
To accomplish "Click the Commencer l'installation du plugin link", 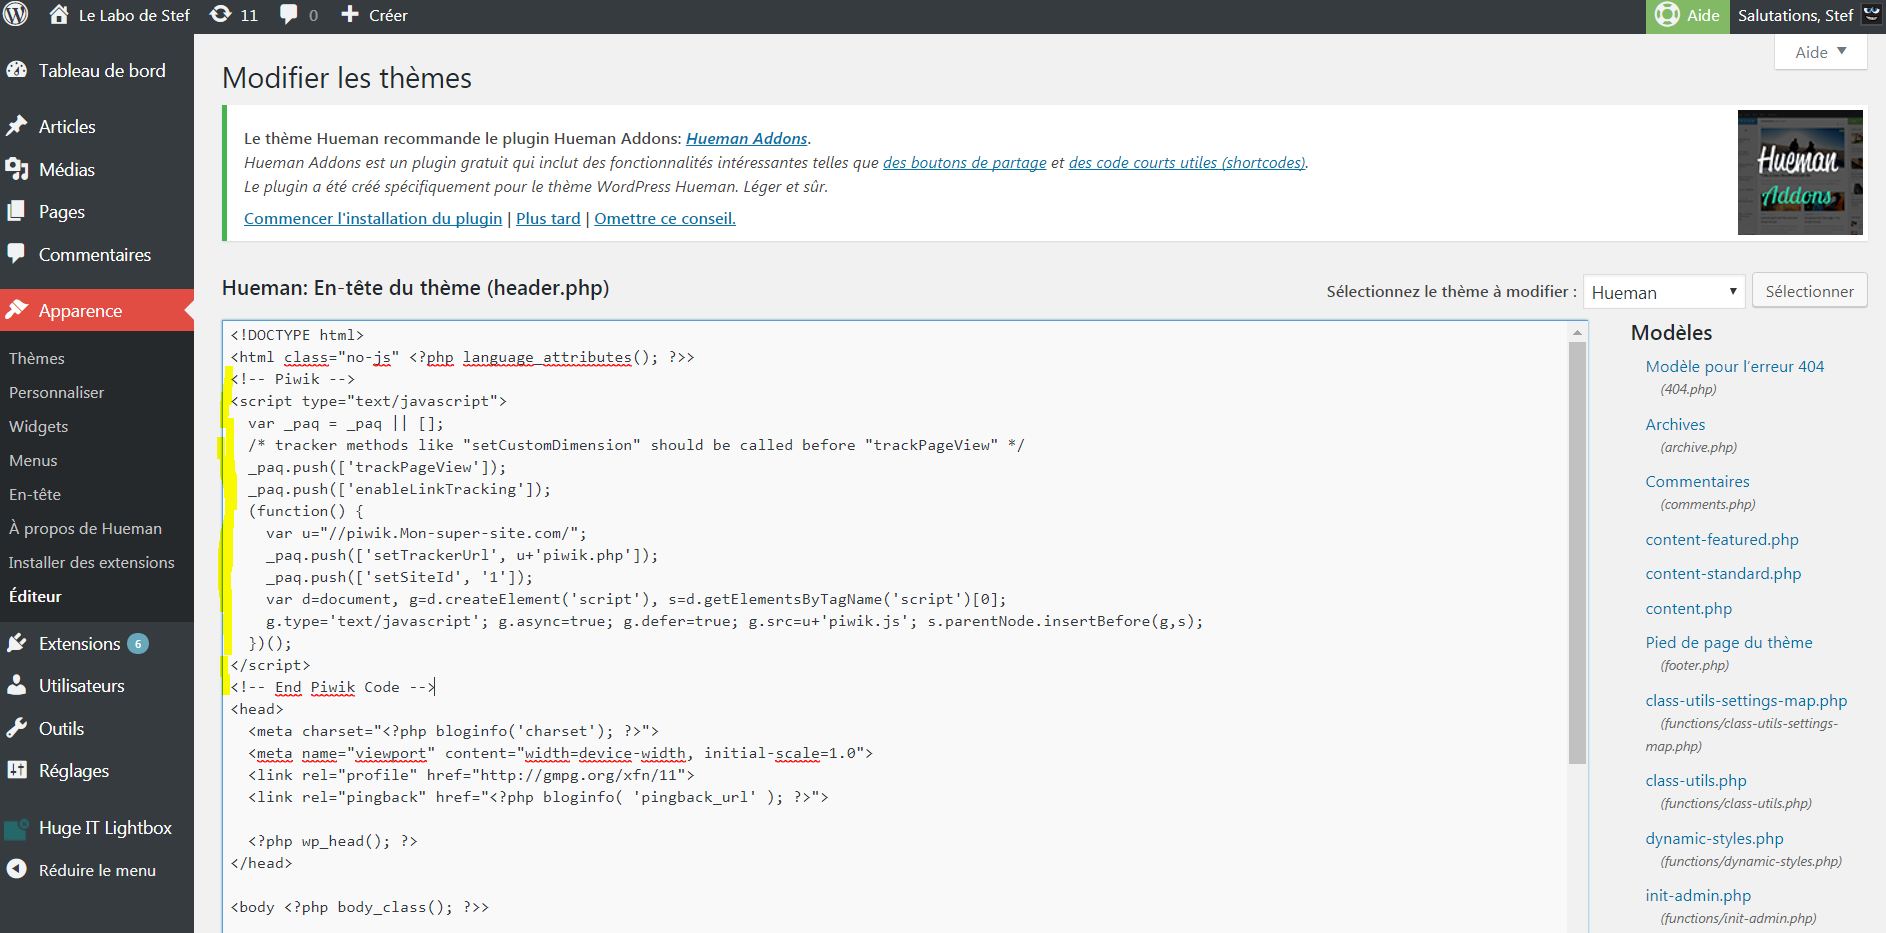I will point(373,218).
